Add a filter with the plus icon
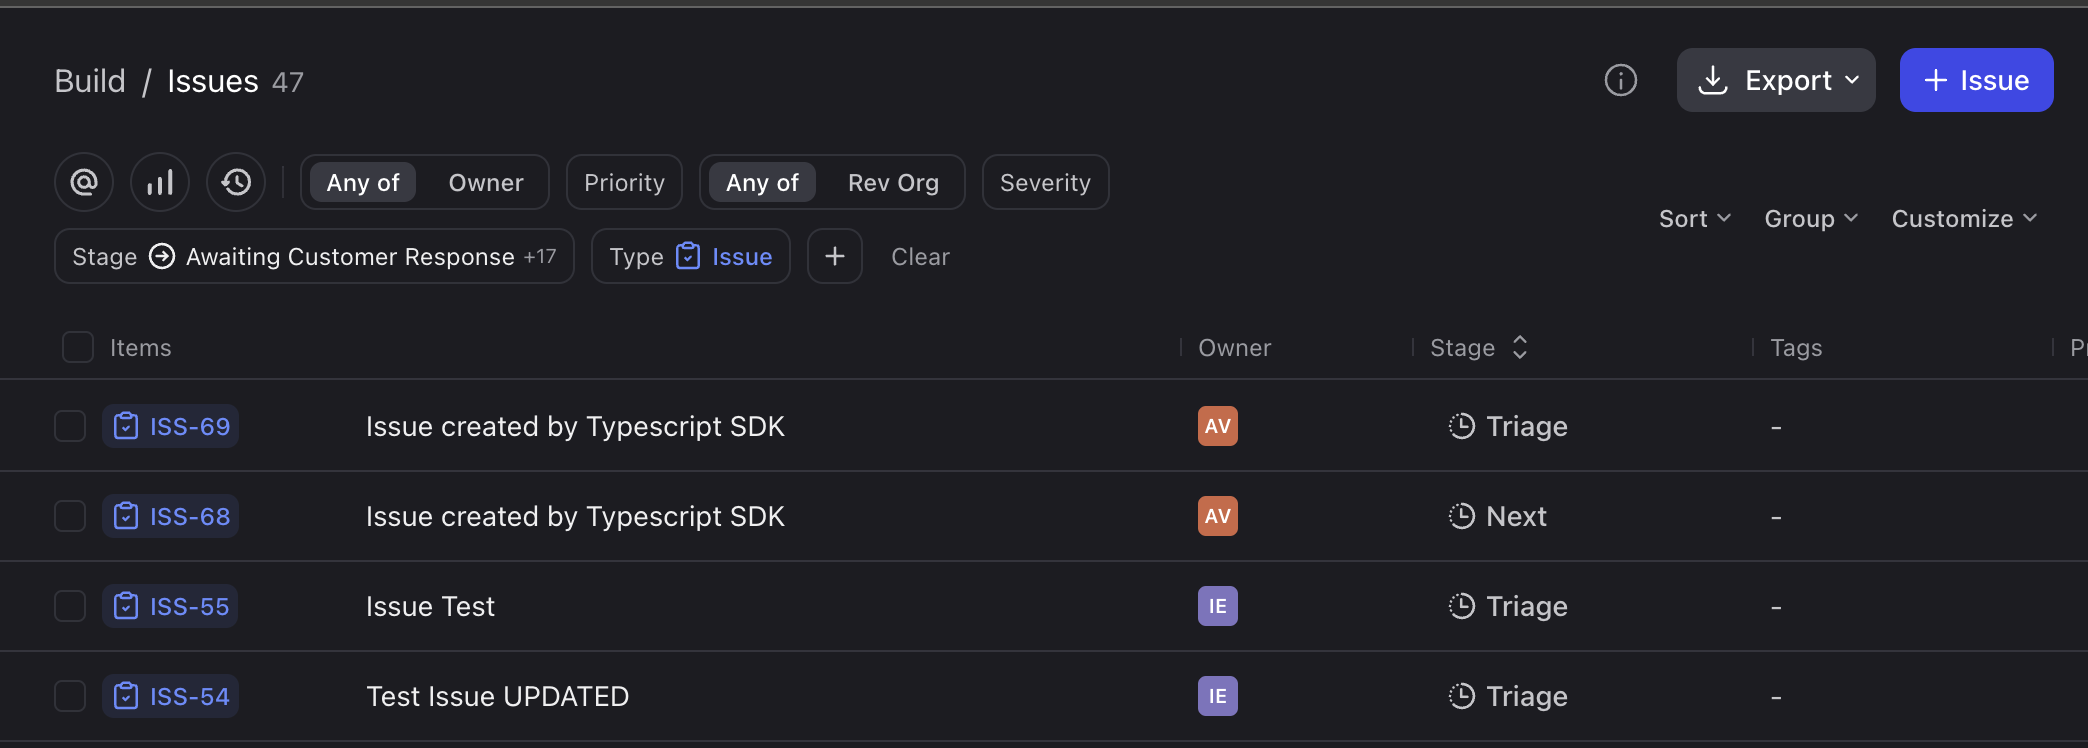This screenshot has width=2088, height=748. click(834, 257)
